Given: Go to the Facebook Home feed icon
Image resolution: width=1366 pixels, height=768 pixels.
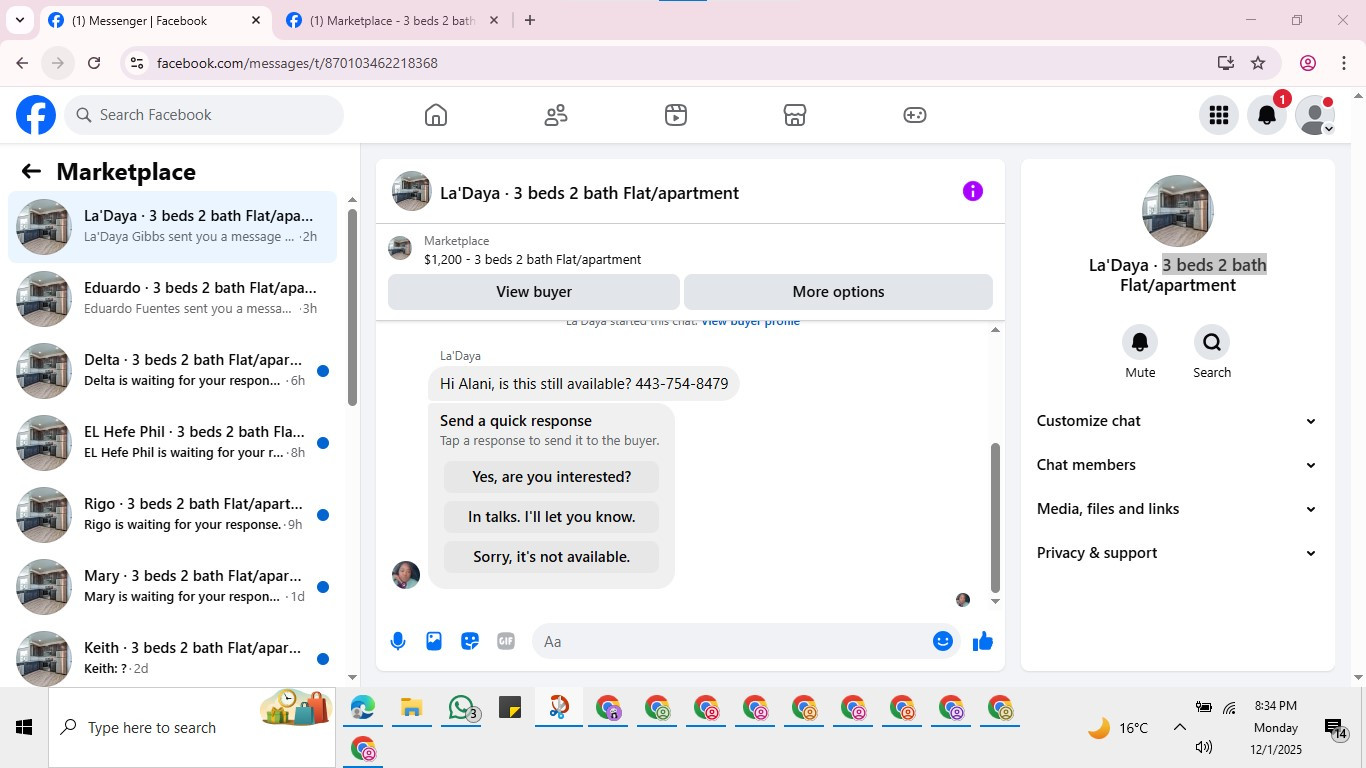Looking at the screenshot, I should [x=436, y=115].
